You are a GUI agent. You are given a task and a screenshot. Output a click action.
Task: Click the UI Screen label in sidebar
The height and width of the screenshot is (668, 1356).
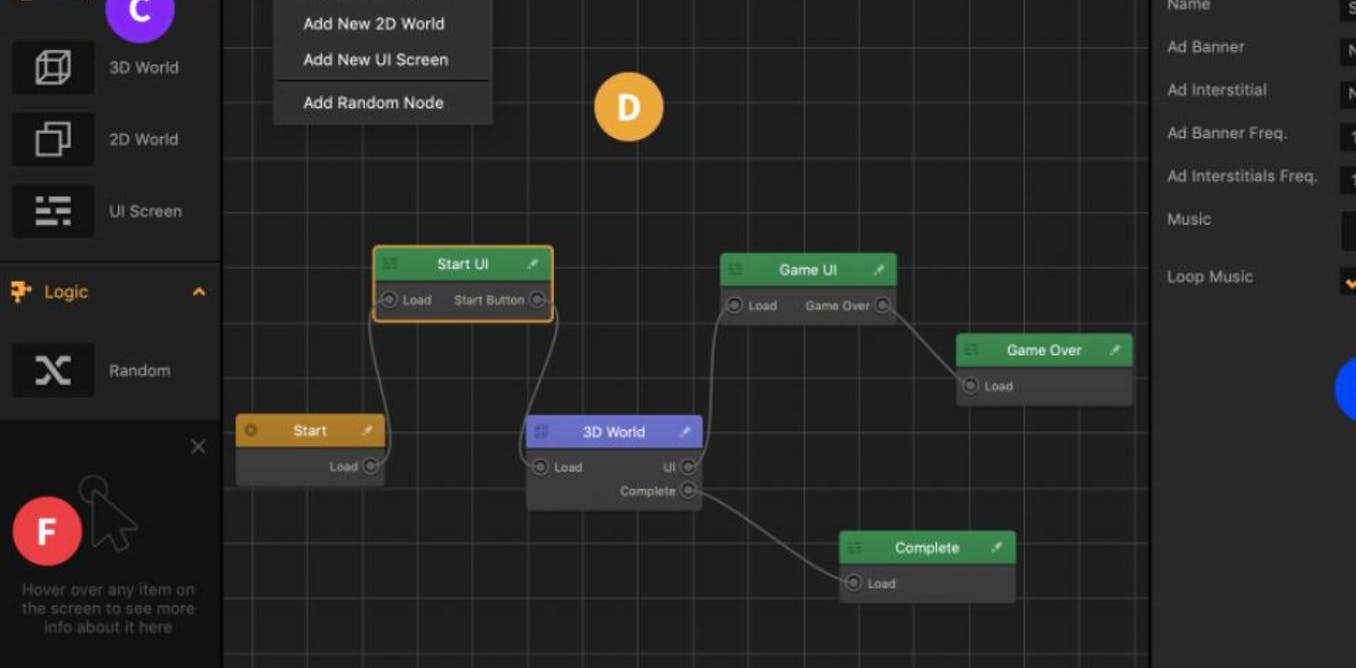click(x=145, y=211)
